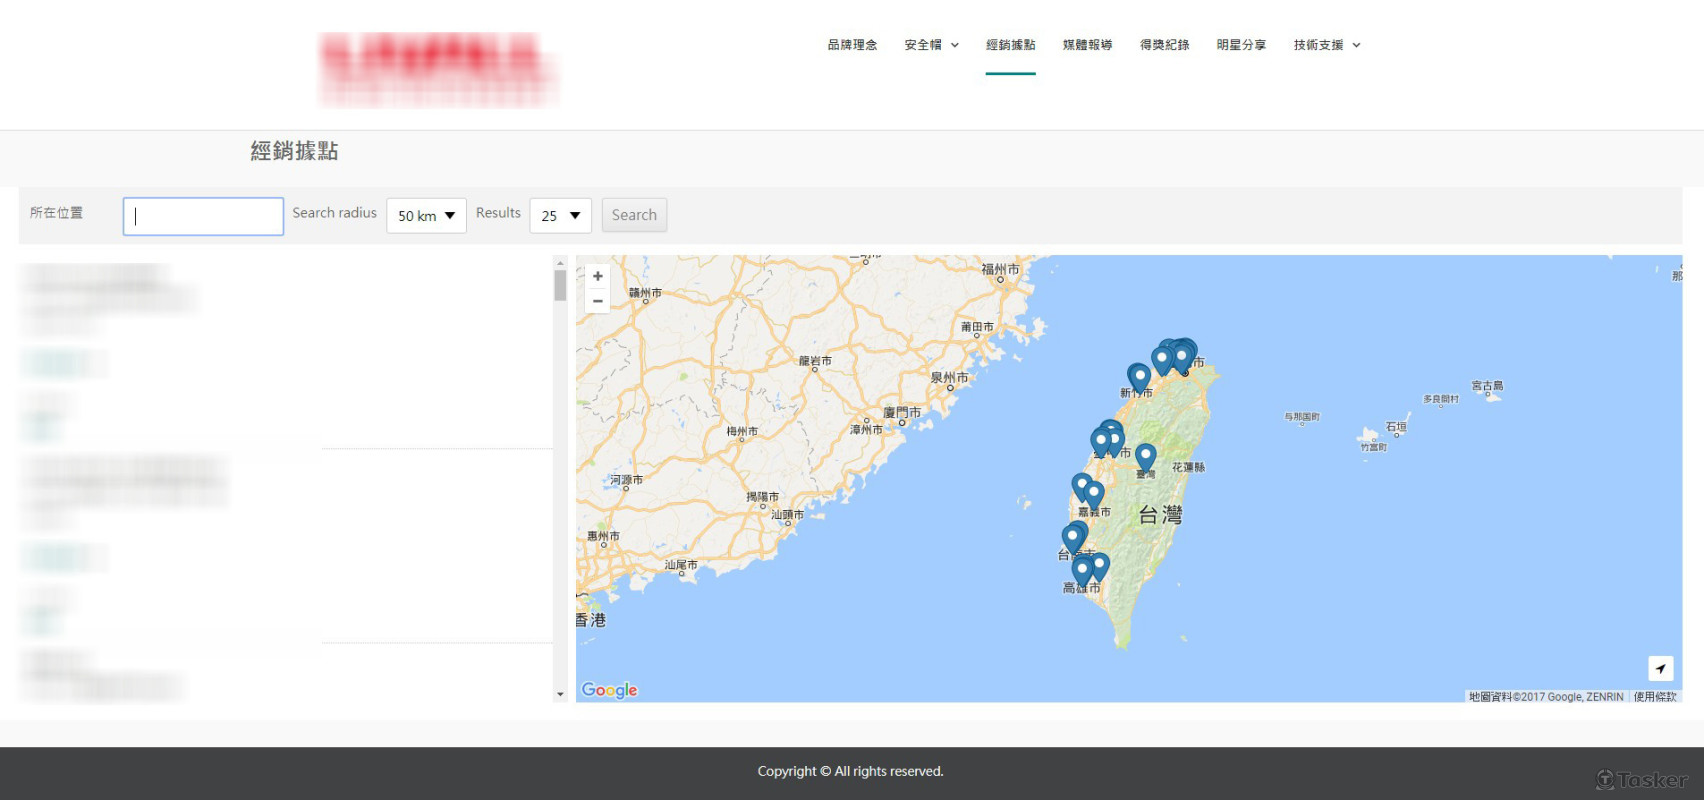Select the front map pin above 台南市 label
The image size is (1704, 800).
tap(1072, 539)
